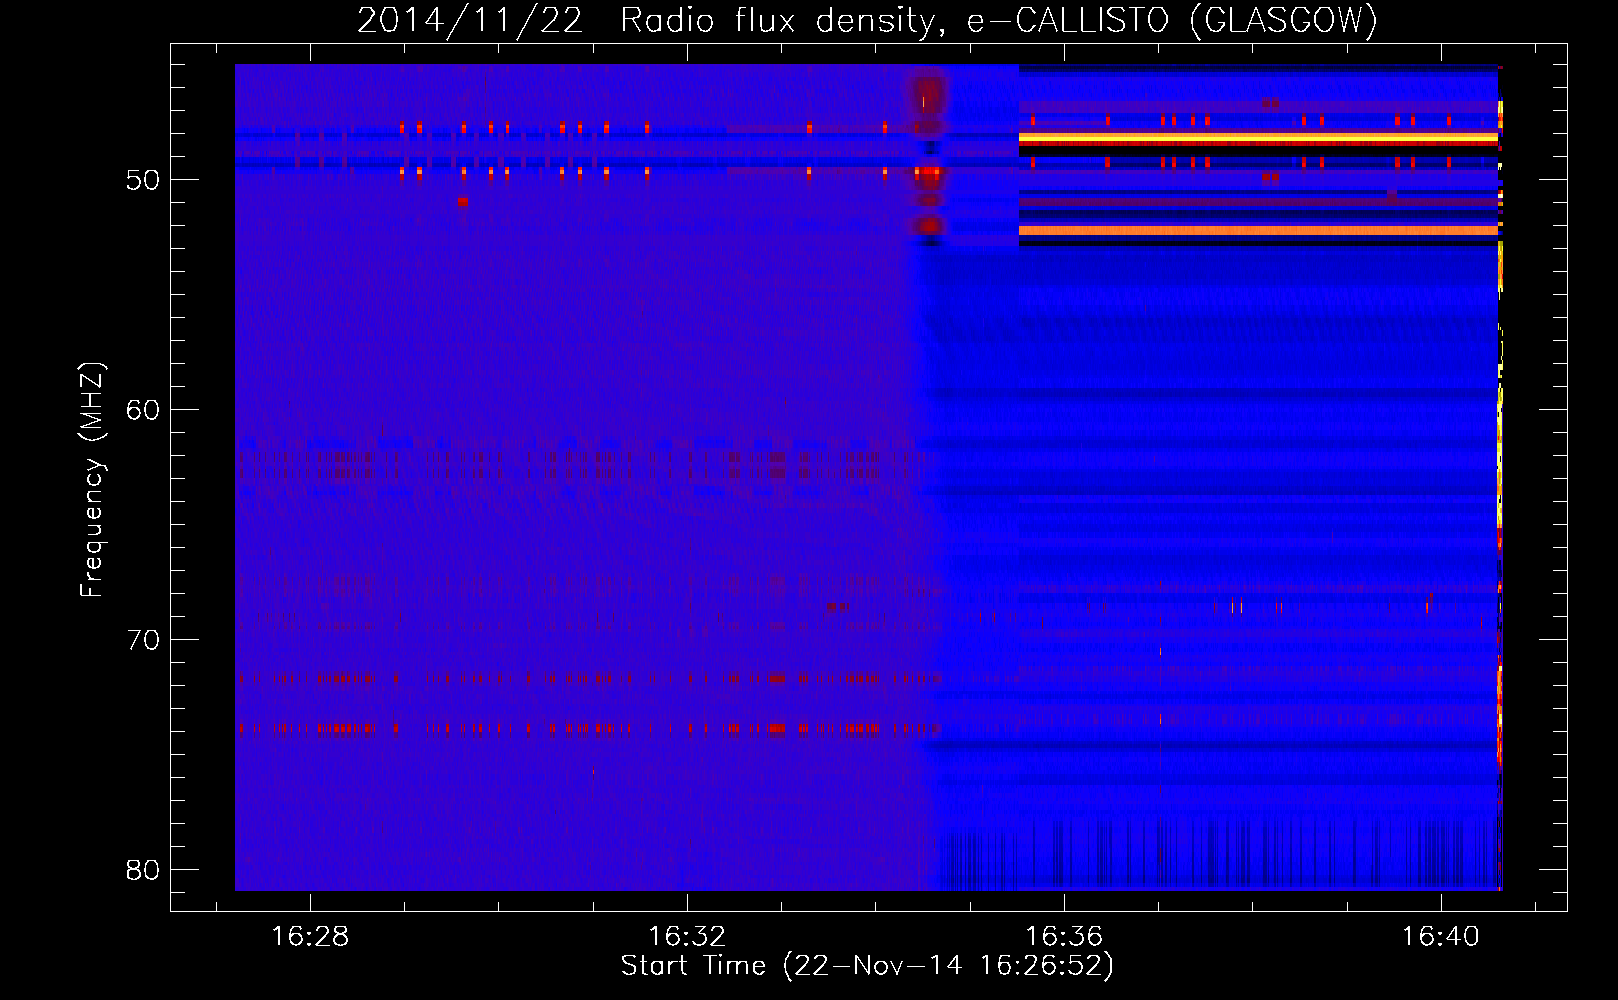Click the orange horizontal band near 52 MHz
Image resolution: width=1618 pixels, height=1000 pixels.
(x=1258, y=230)
